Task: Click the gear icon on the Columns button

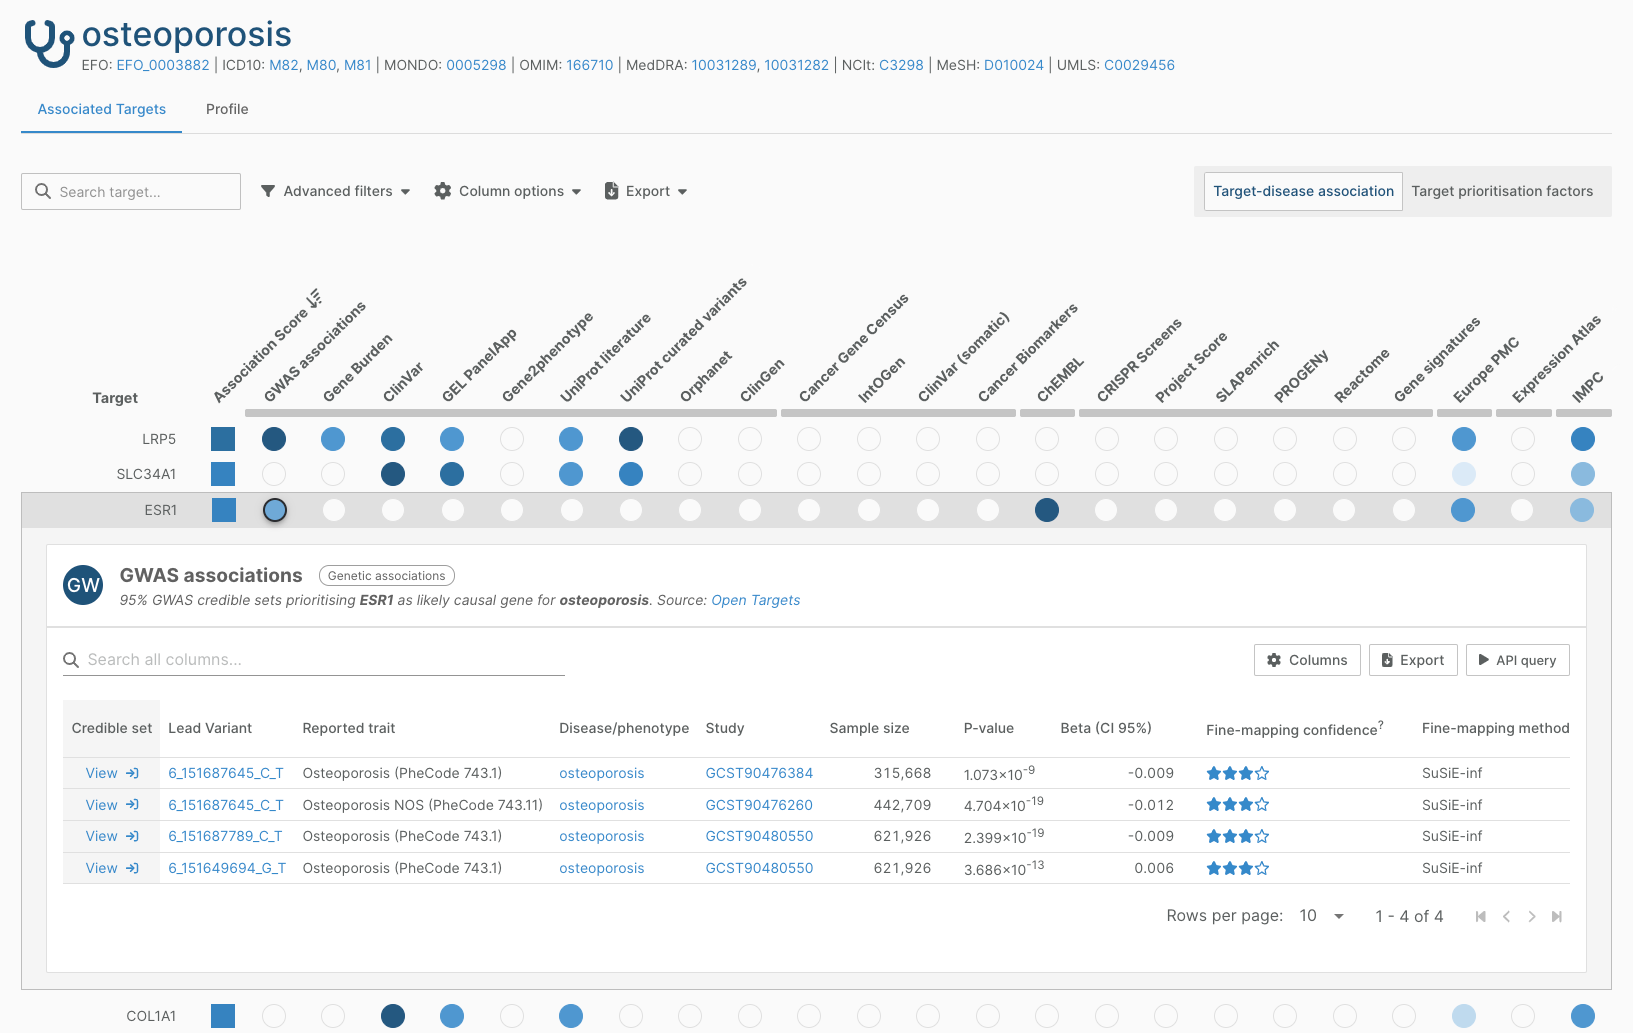Action: coord(1274,660)
